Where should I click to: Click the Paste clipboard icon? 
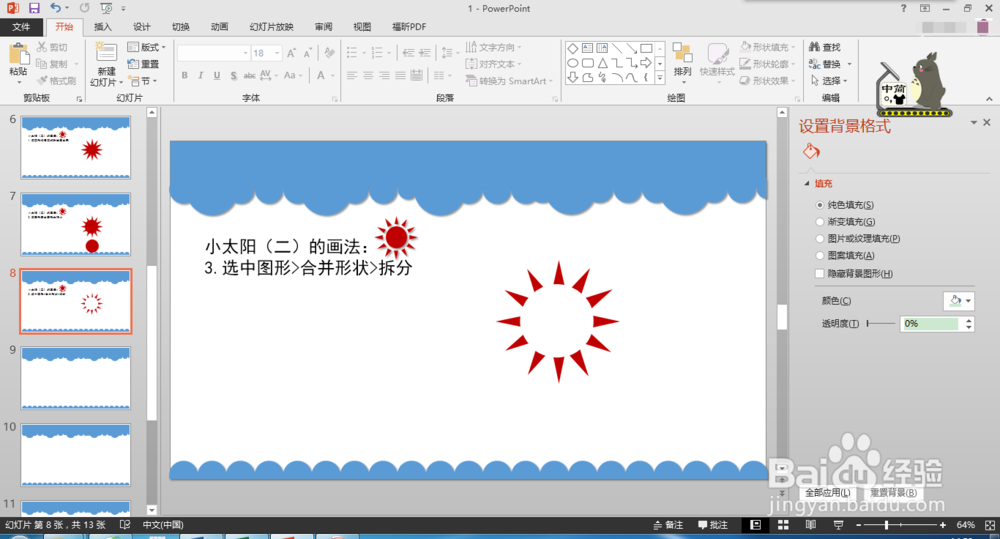click(x=18, y=55)
